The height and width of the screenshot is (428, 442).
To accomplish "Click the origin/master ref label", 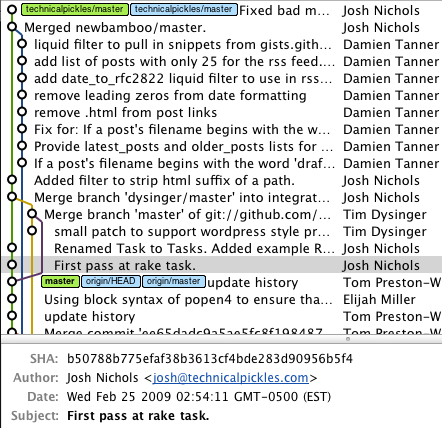I will pos(174,281).
